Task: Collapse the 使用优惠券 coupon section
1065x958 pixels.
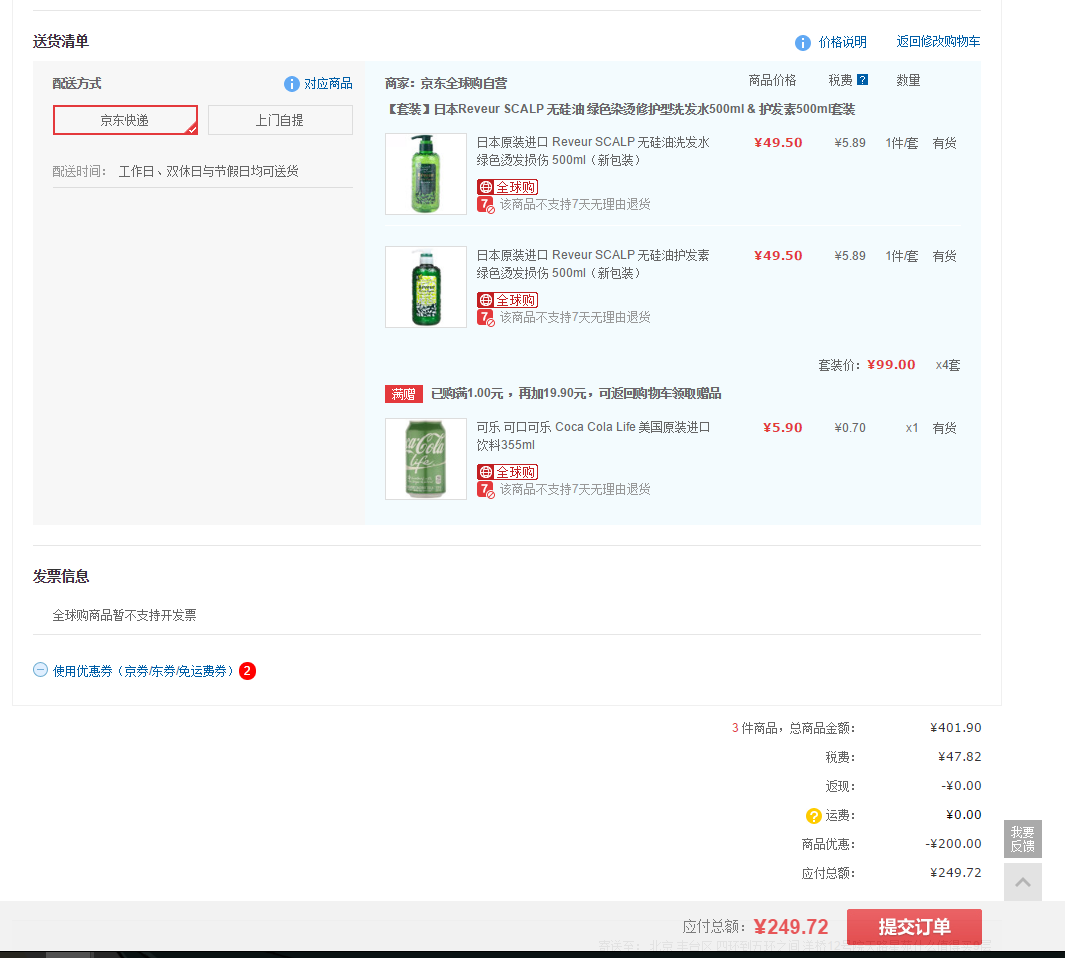Action: [40, 670]
